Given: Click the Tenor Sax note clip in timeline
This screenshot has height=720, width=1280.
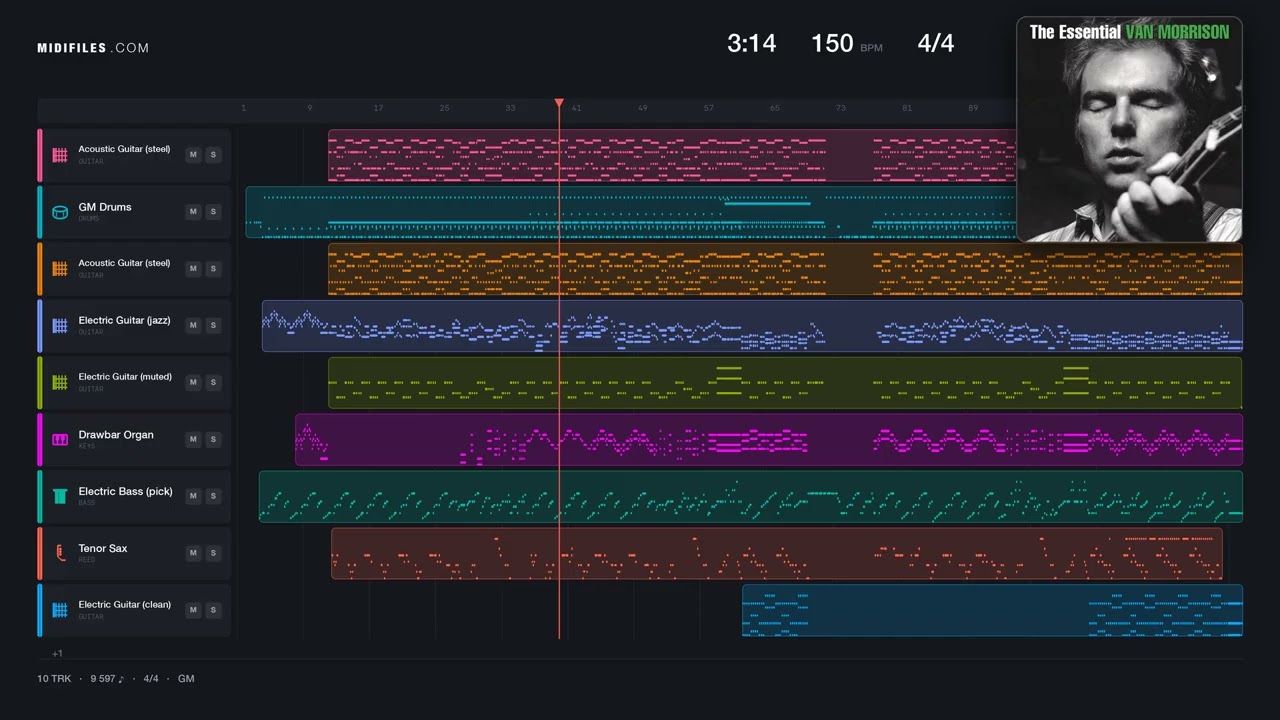Looking at the screenshot, I should [777, 553].
